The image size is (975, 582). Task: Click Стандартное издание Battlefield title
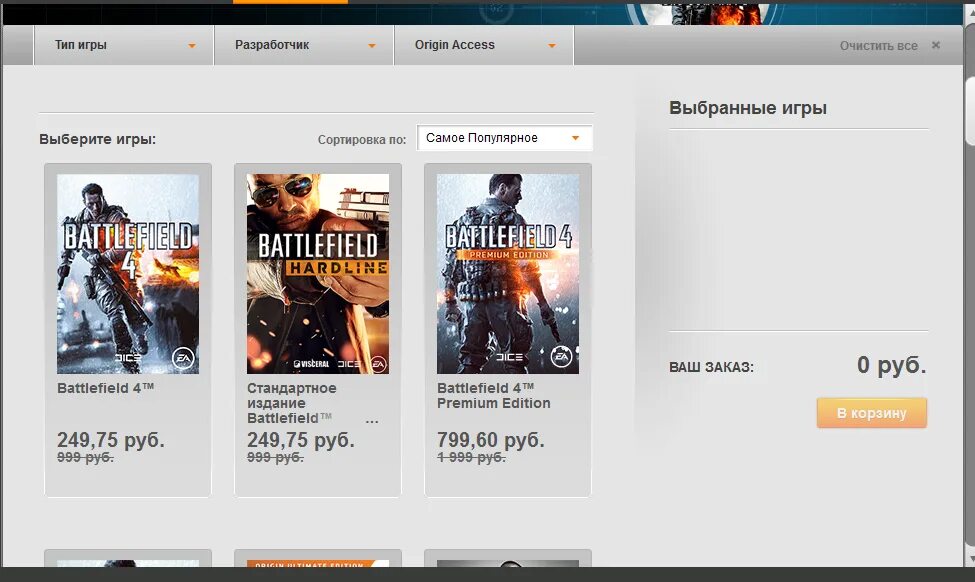[292, 403]
